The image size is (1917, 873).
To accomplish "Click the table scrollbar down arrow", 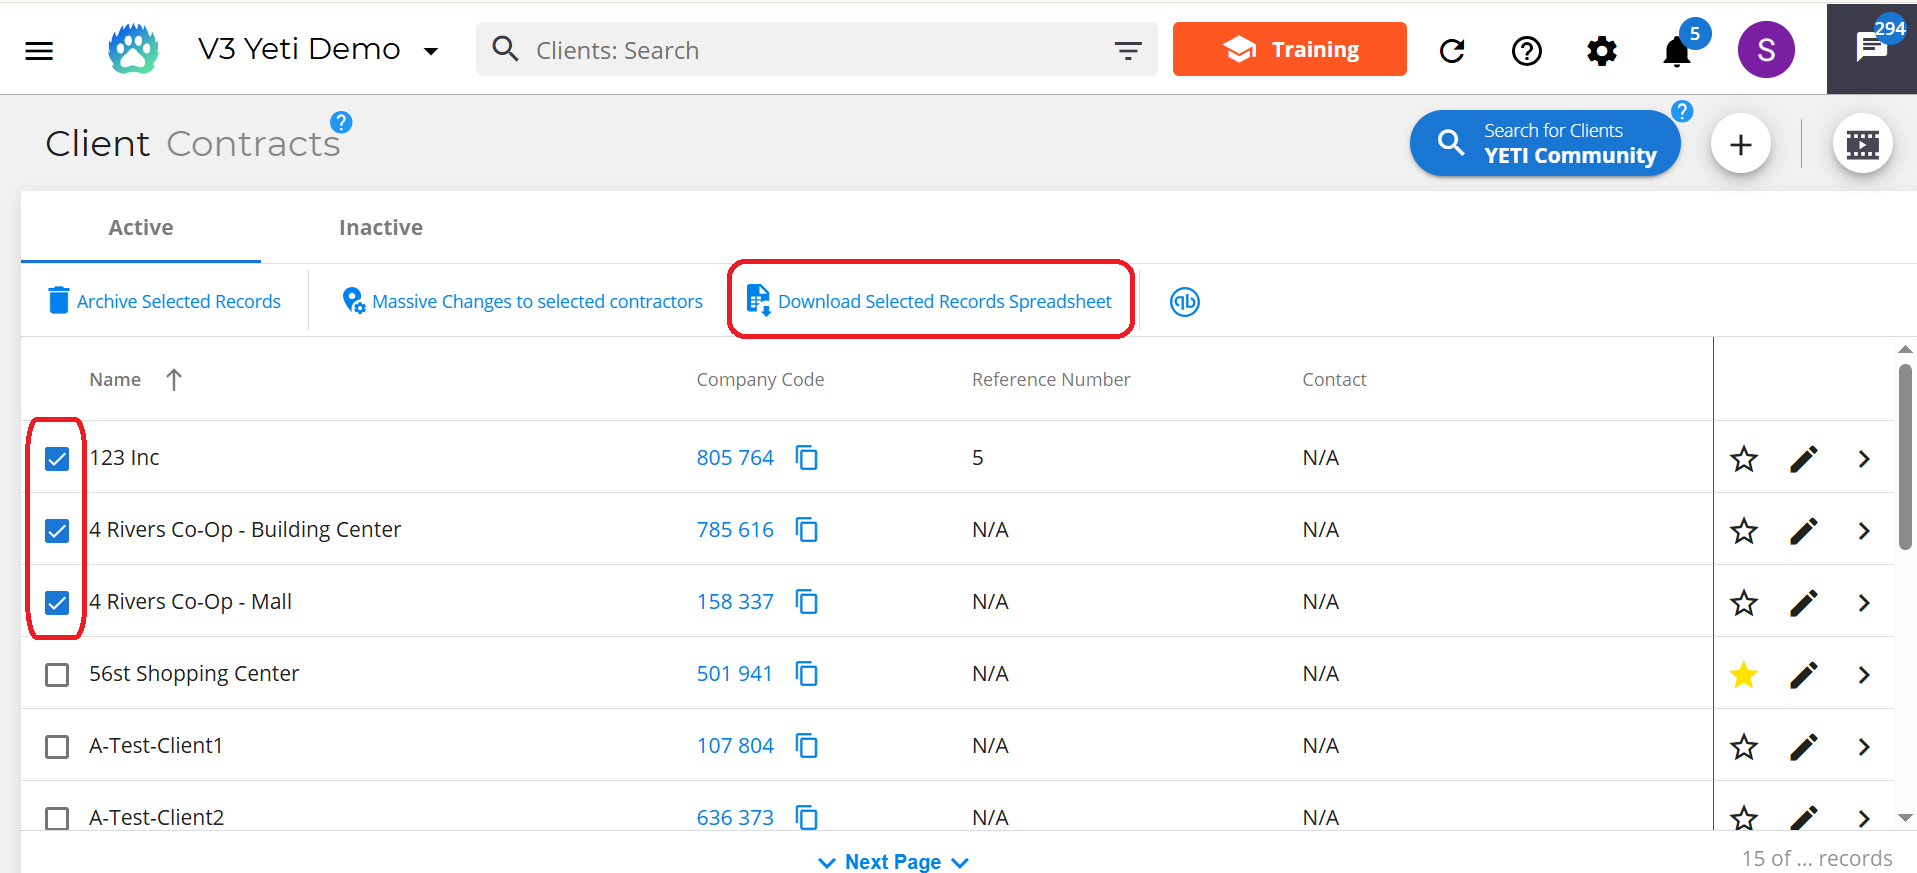I will [x=1905, y=817].
